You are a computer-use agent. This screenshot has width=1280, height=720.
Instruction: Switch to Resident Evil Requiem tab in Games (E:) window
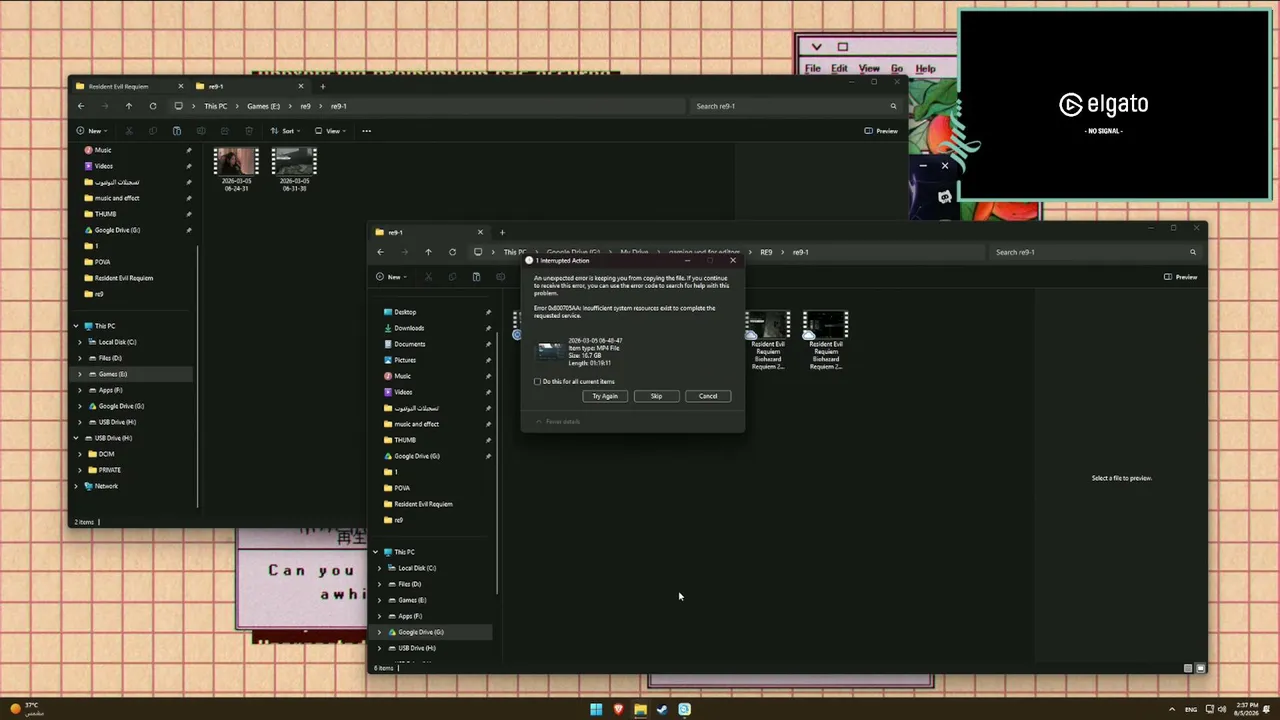click(x=129, y=86)
